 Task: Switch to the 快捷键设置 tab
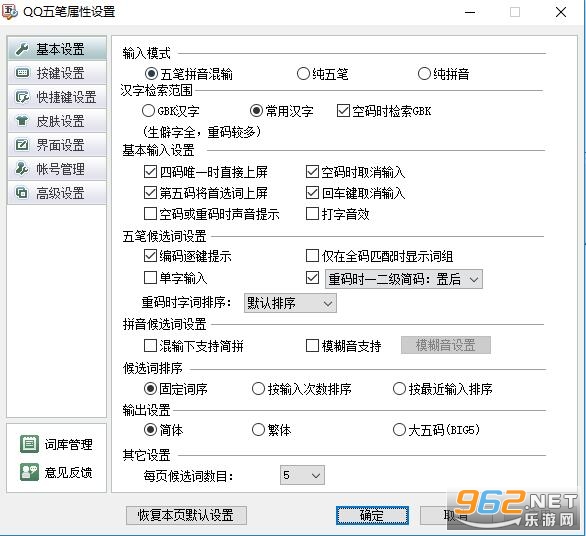point(57,97)
